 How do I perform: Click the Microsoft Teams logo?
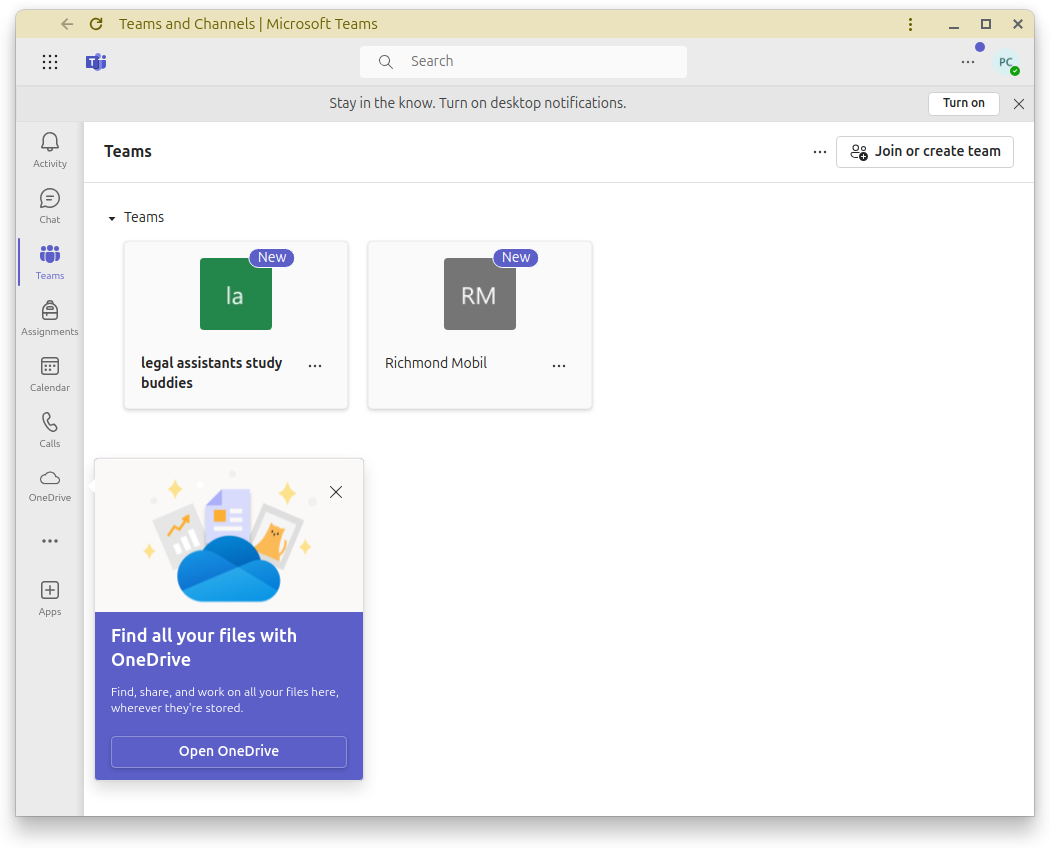click(x=96, y=62)
